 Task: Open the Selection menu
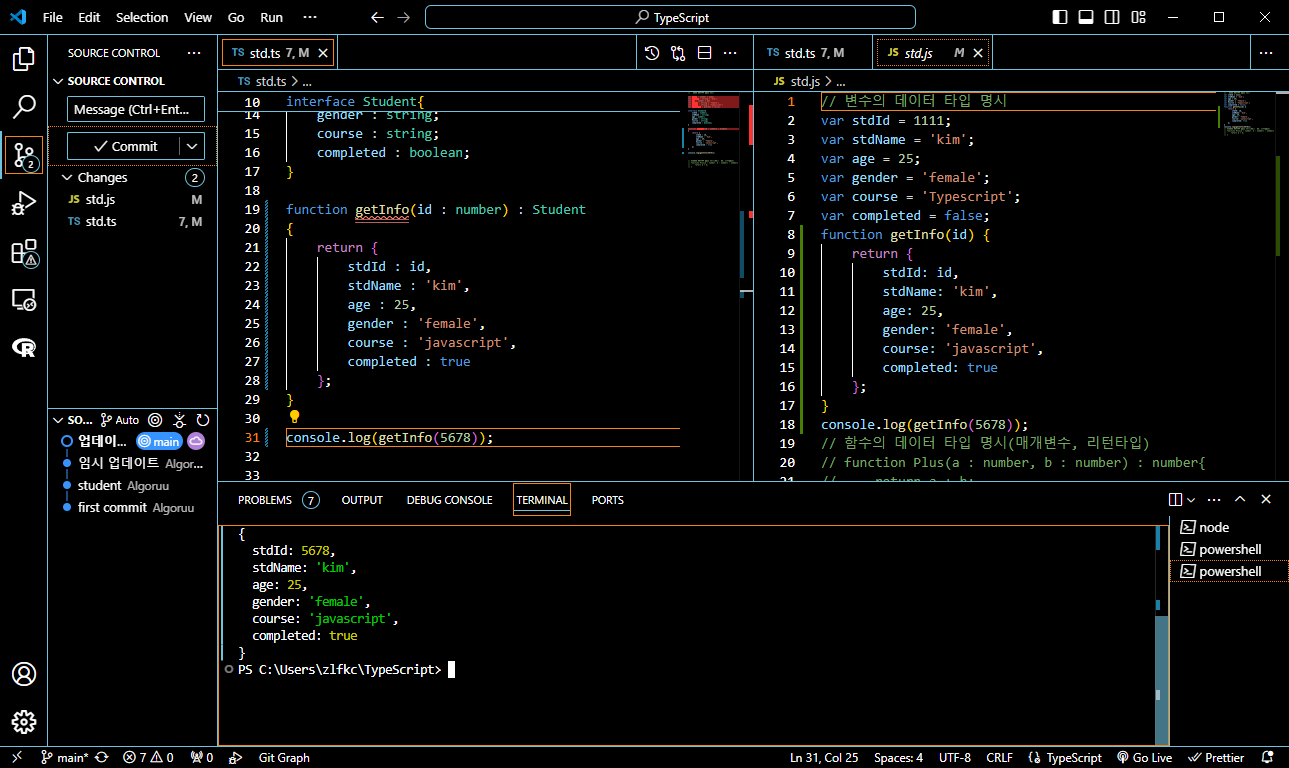click(x=142, y=17)
